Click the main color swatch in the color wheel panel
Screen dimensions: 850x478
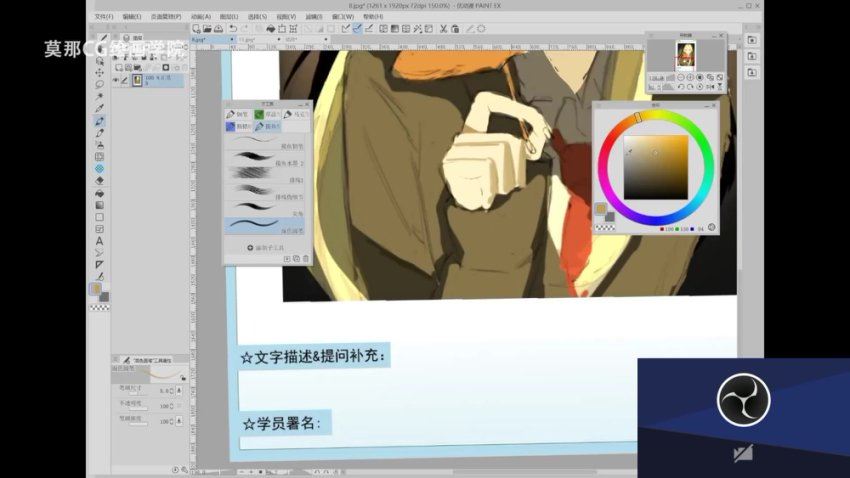tap(601, 209)
